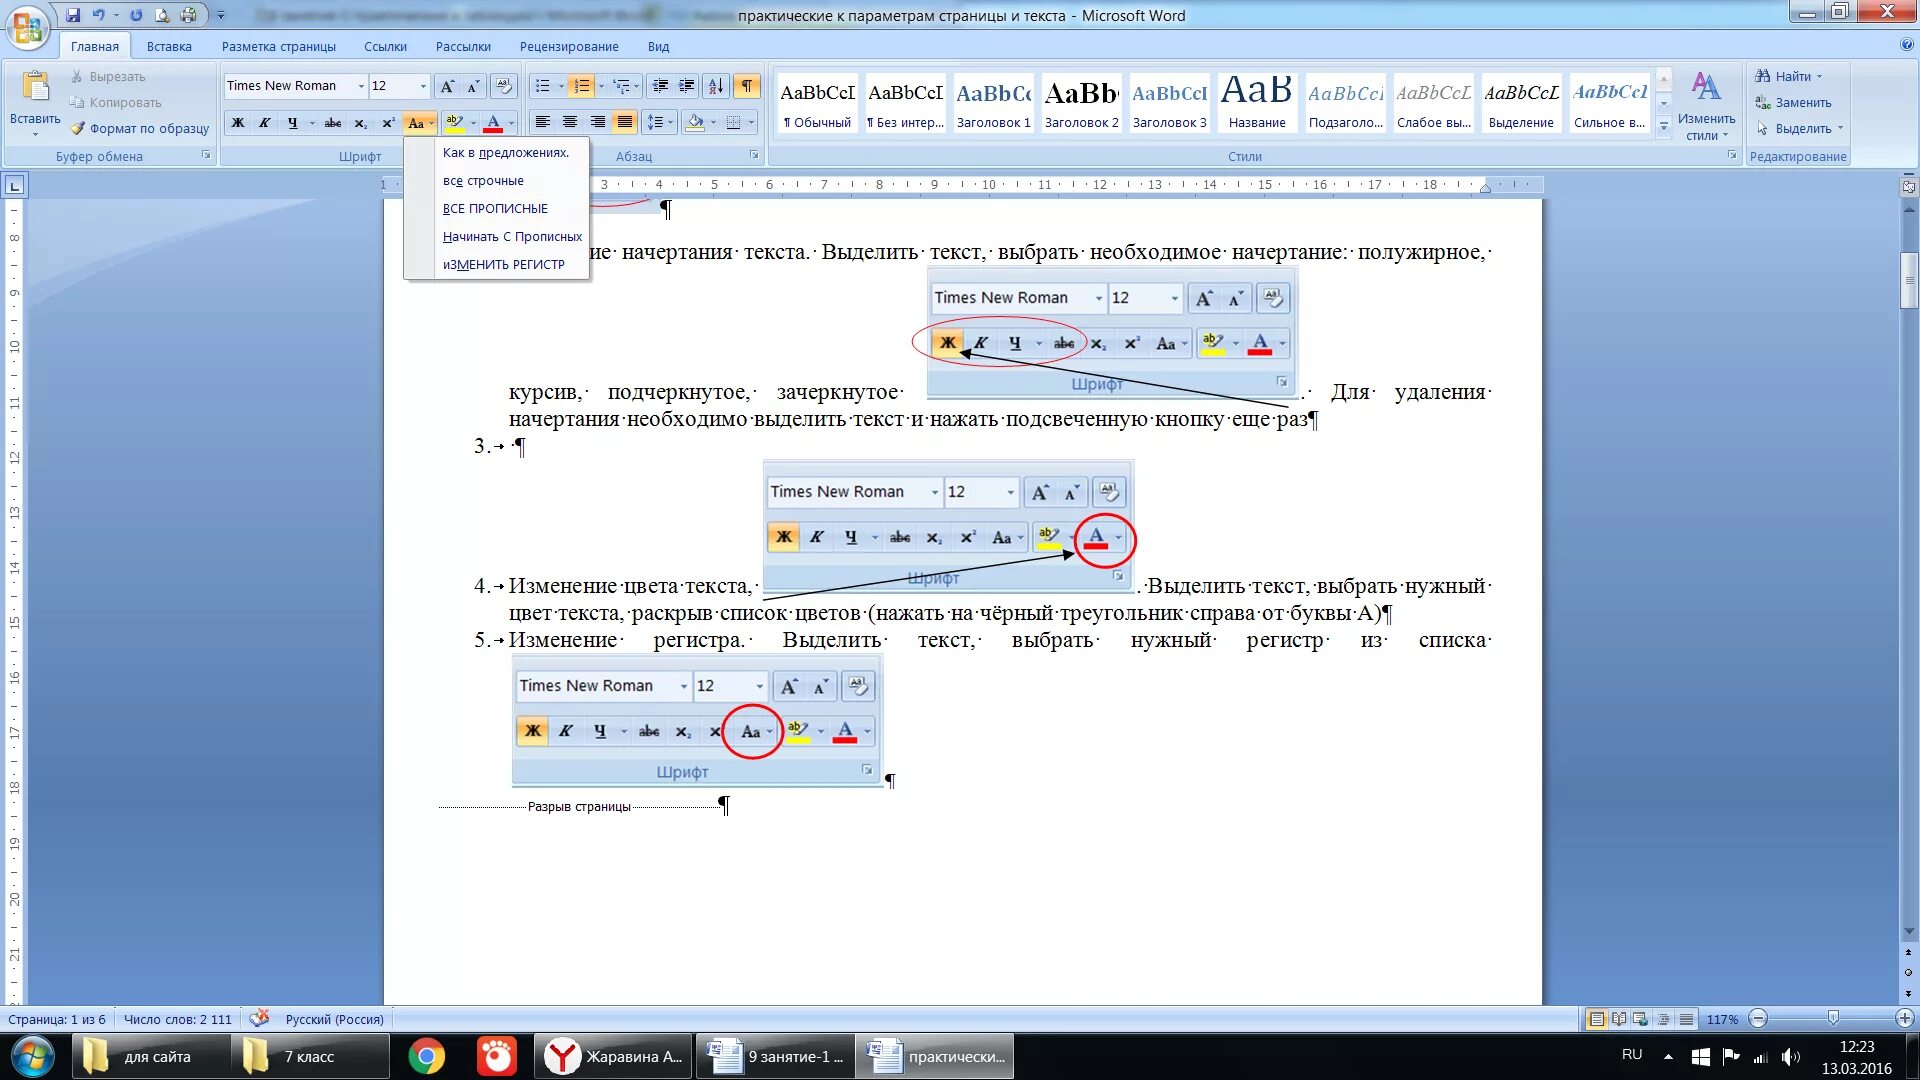Select 'ВСЕ ПРОПИСНЫЕ' register option

(495, 207)
